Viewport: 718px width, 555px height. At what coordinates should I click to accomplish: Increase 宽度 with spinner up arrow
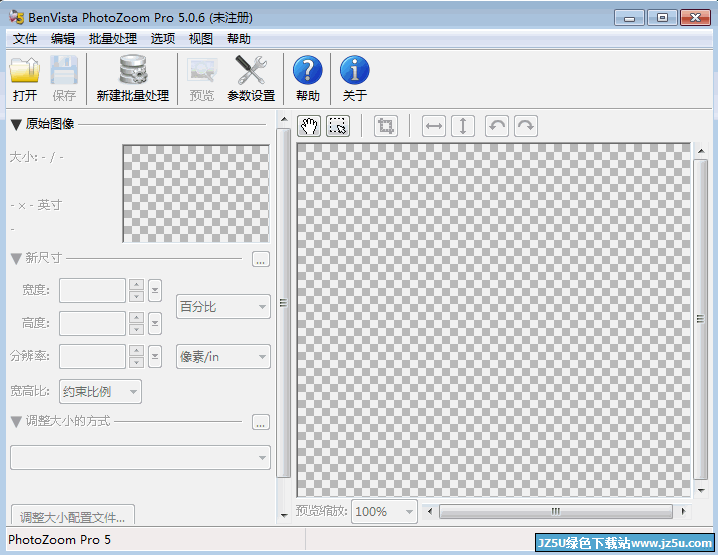[136, 284]
